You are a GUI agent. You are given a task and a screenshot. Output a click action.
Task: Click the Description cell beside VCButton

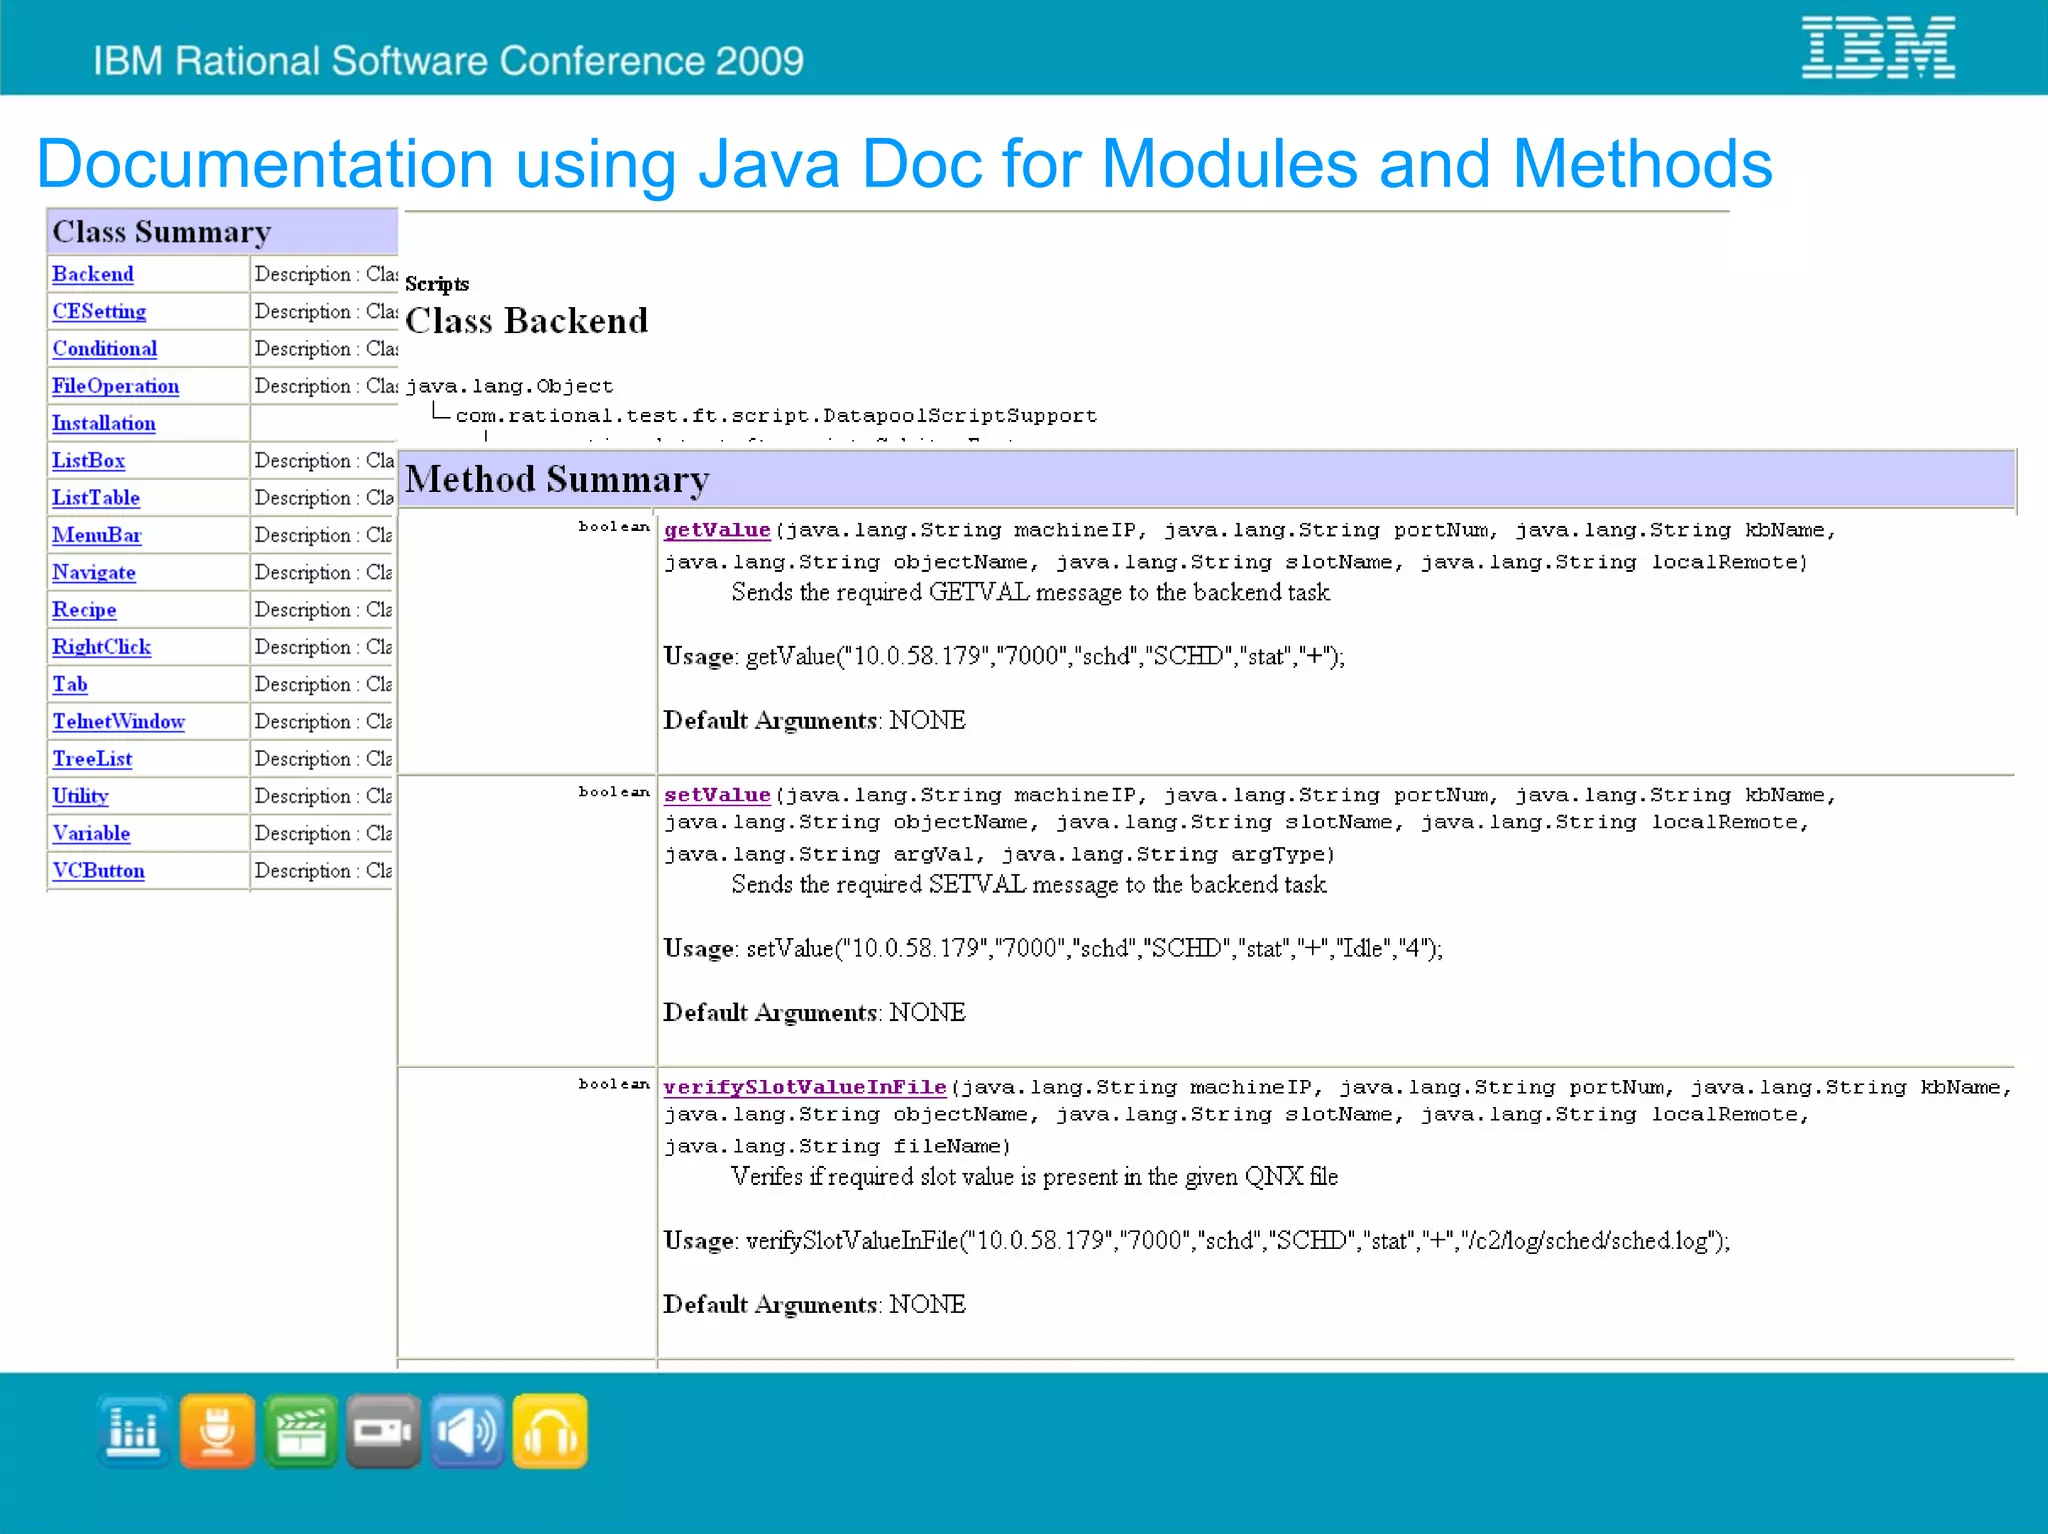pos(322,871)
